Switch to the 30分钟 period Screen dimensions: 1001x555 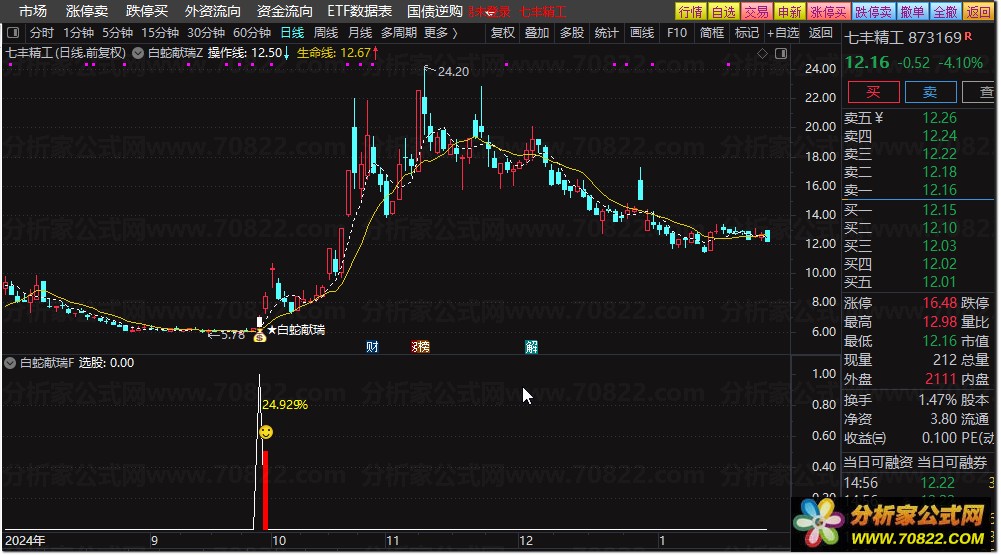click(206, 33)
